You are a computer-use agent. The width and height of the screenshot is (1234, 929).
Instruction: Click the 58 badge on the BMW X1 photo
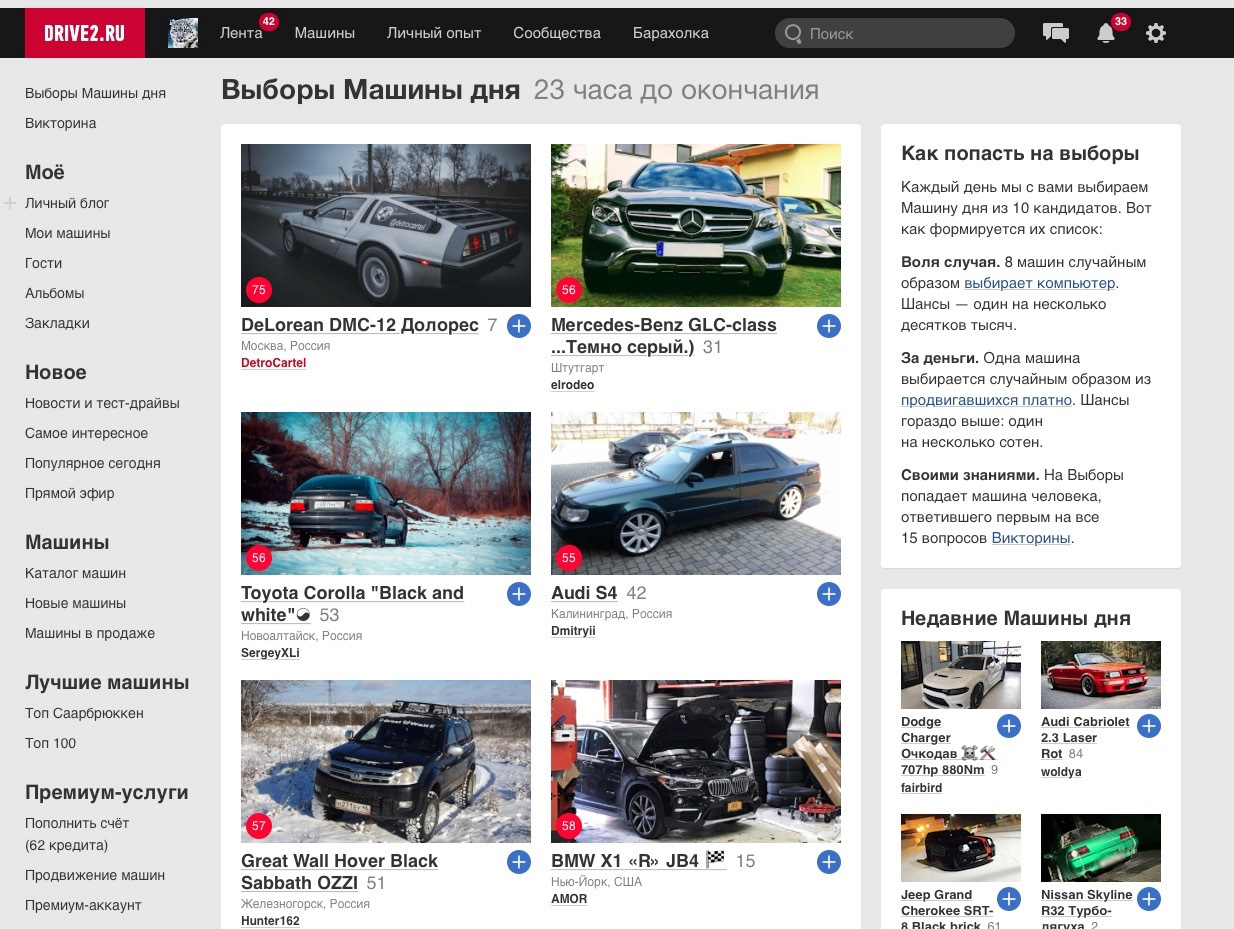569,826
